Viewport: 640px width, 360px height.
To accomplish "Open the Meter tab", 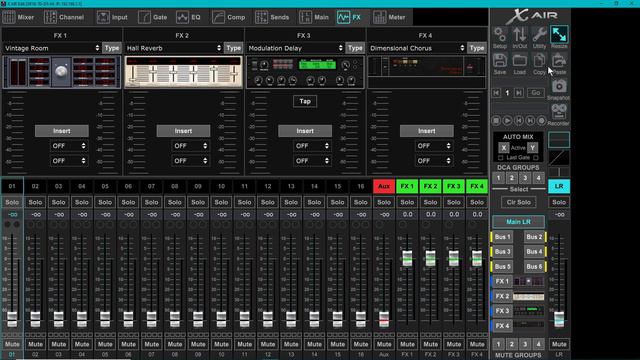I will click(x=389, y=17).
